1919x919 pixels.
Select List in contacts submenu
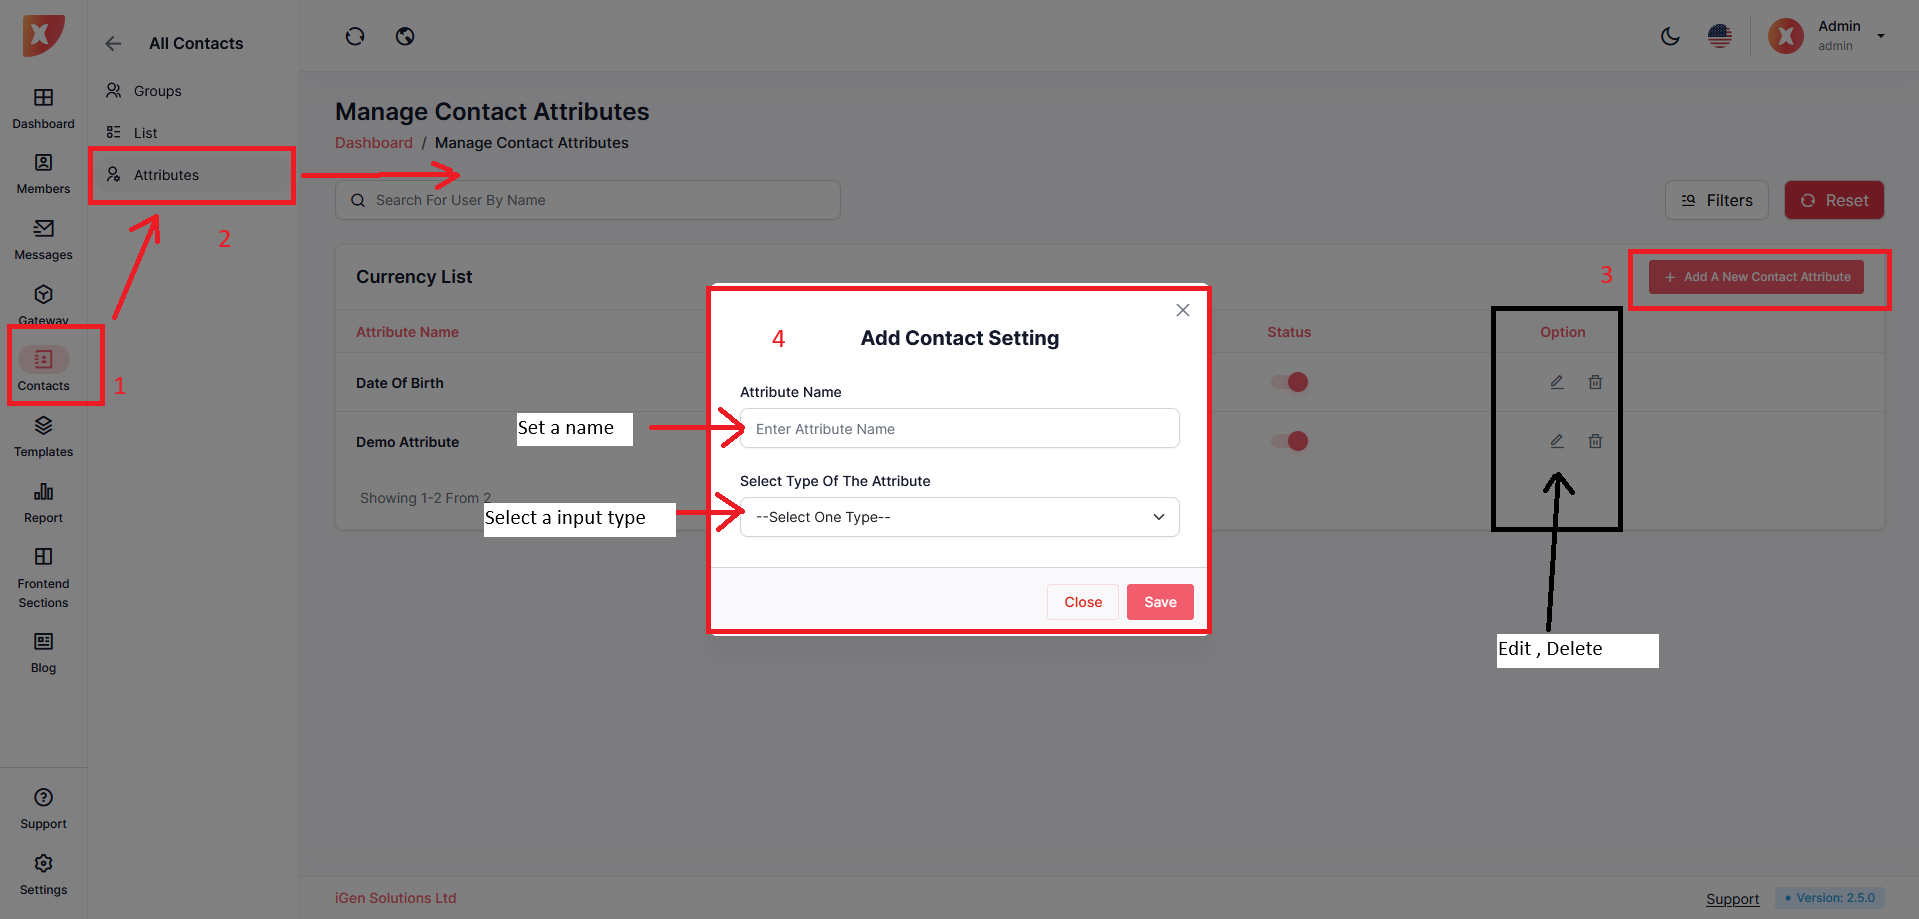145,133
